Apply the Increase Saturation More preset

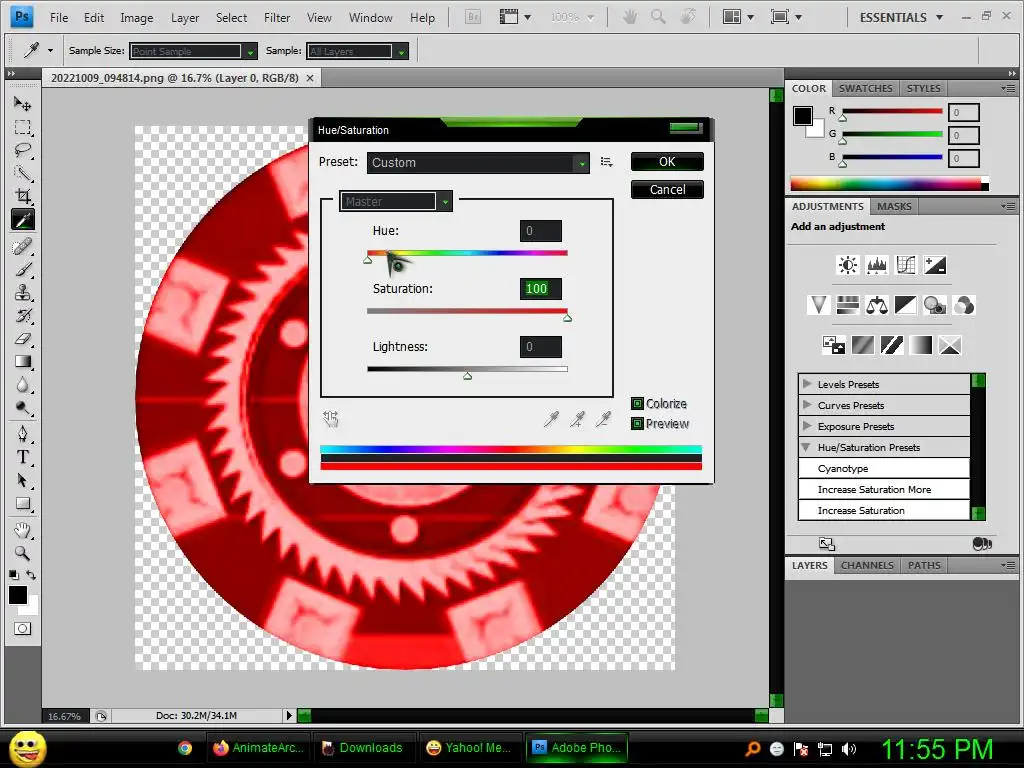tap(884, 489)
